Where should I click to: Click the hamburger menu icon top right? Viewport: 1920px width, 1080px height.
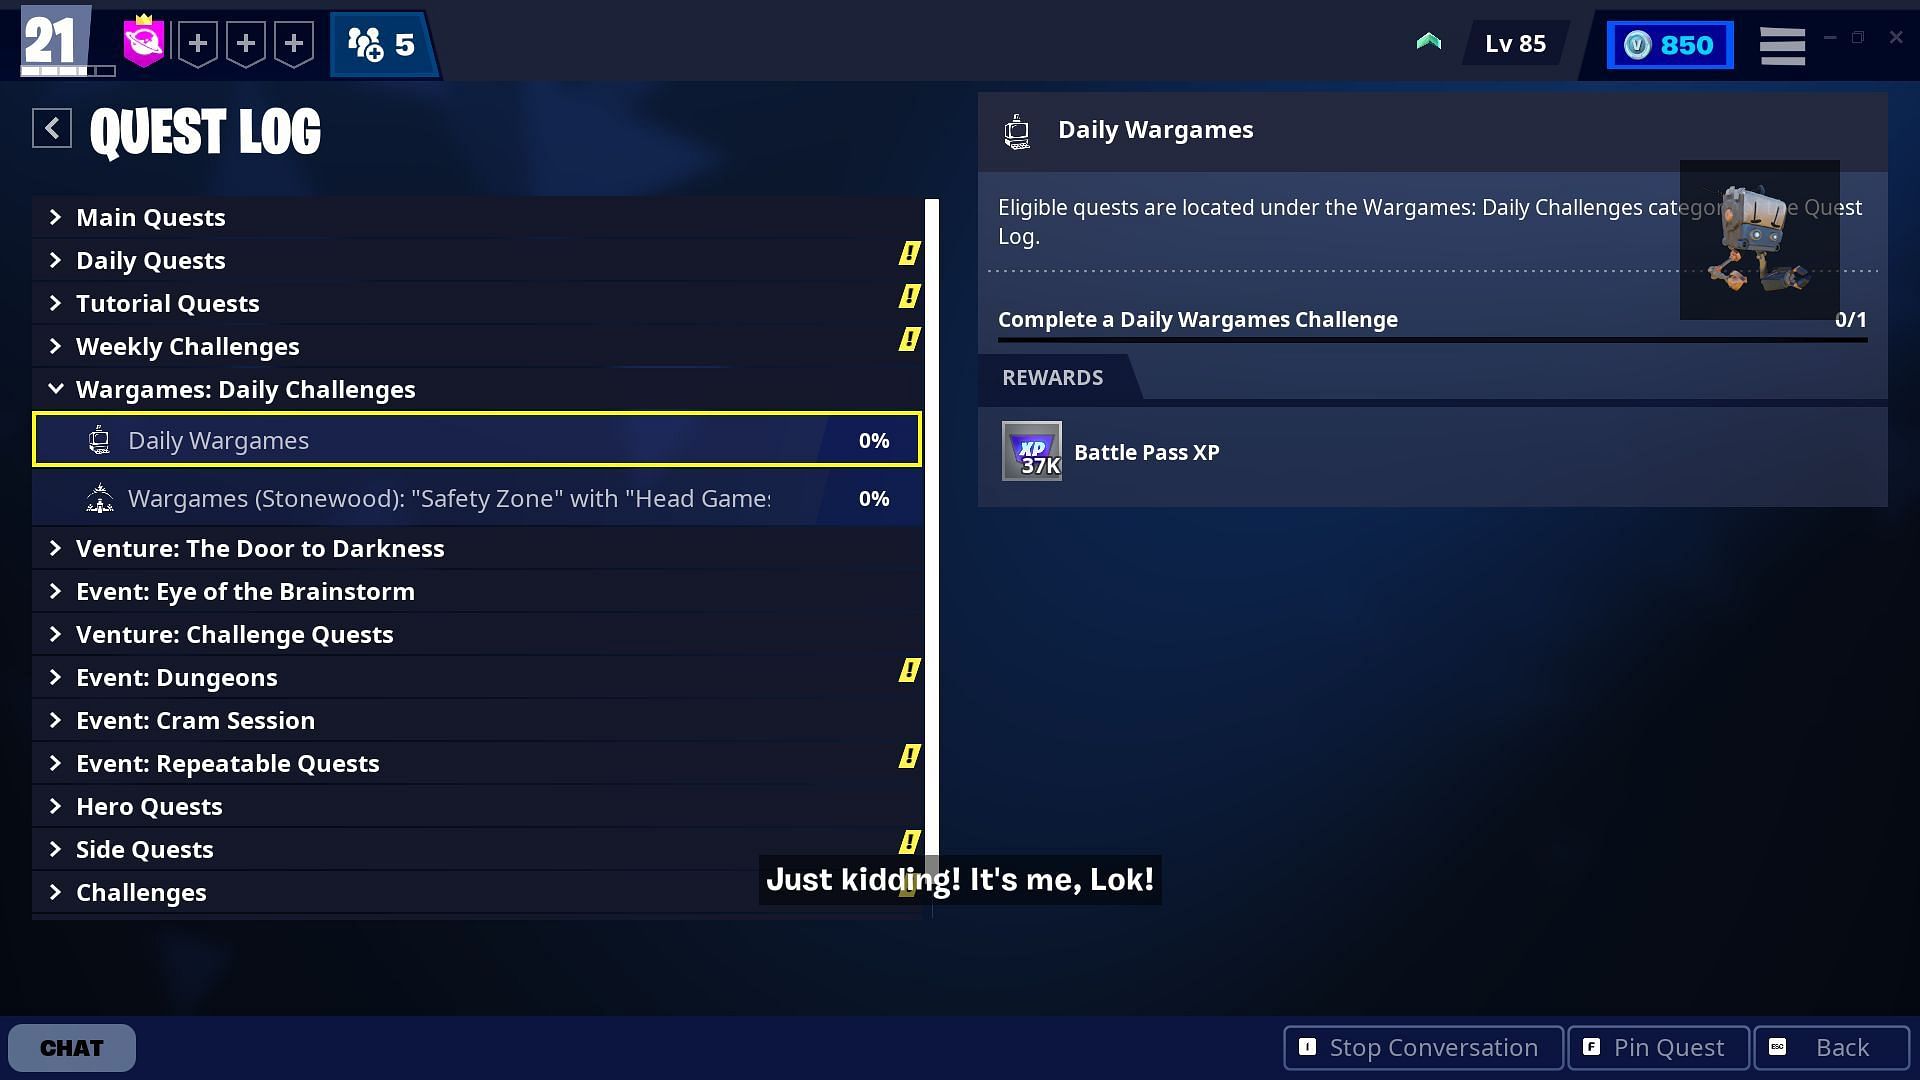click(1783, 44)
